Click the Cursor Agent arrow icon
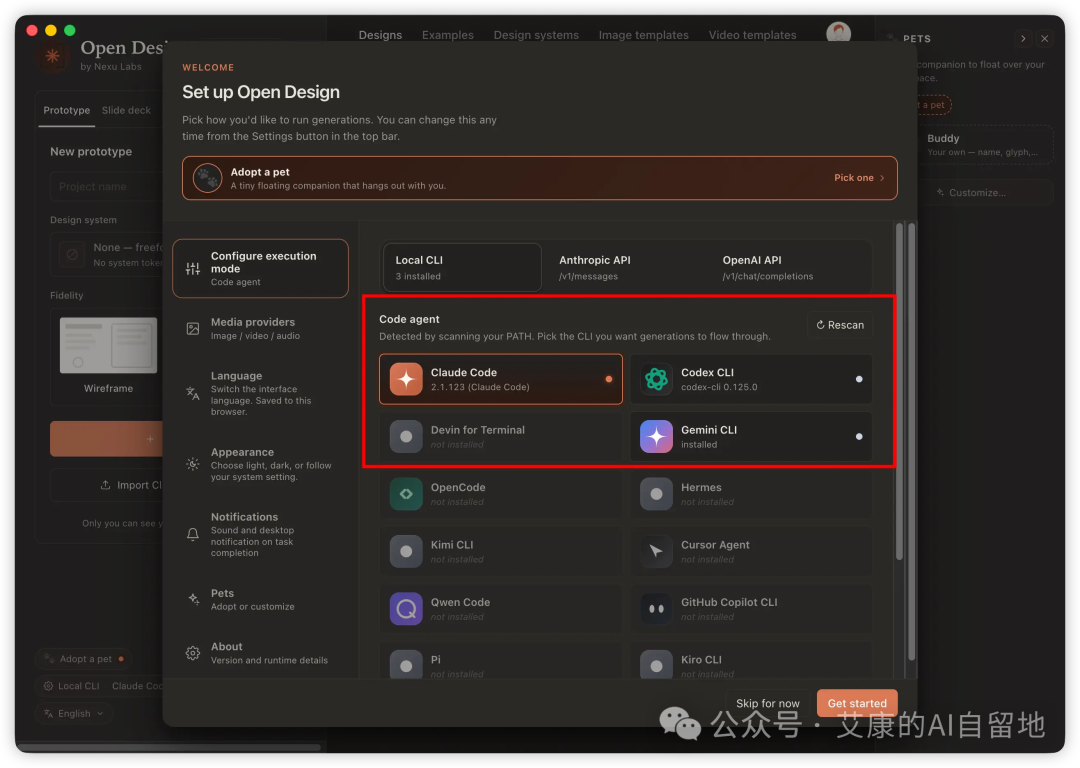Screen dimensions: 1080x768 [x=656, y=551]
